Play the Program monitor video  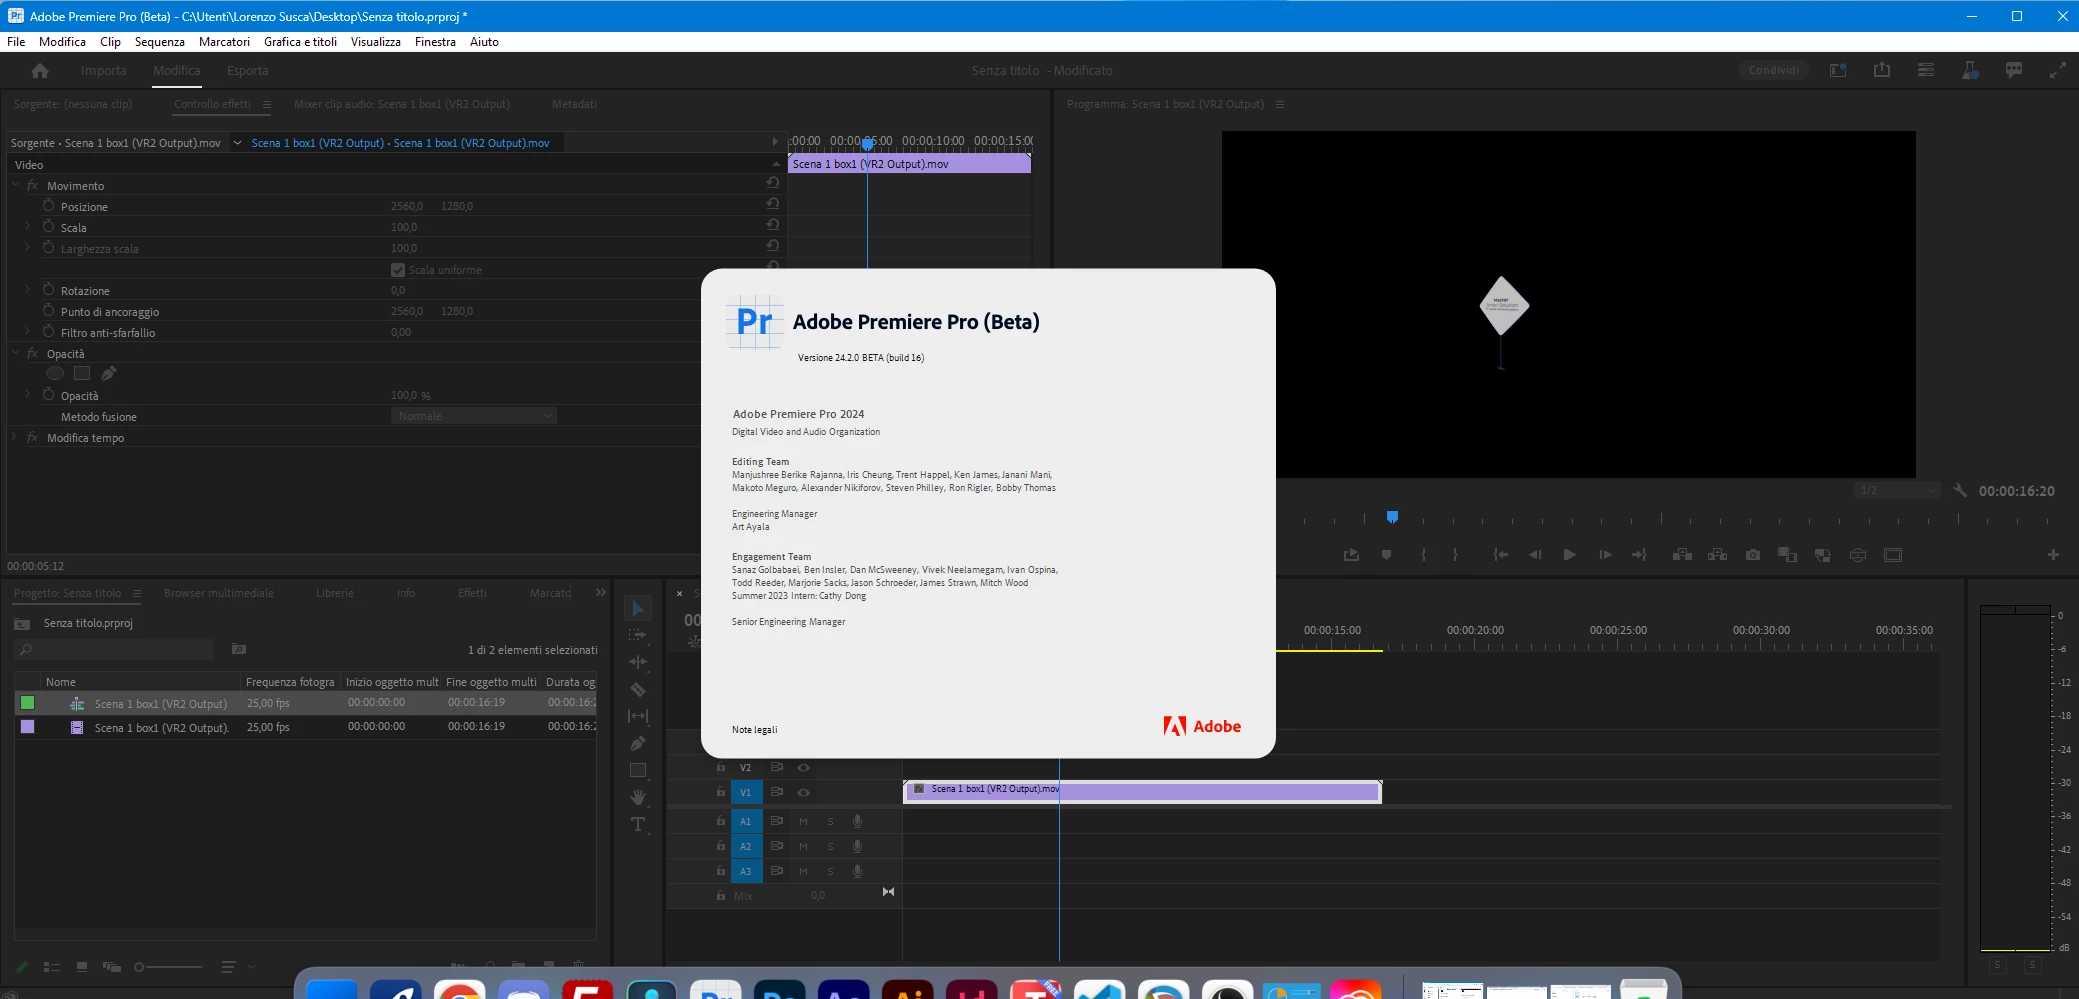pos(1569,555)
